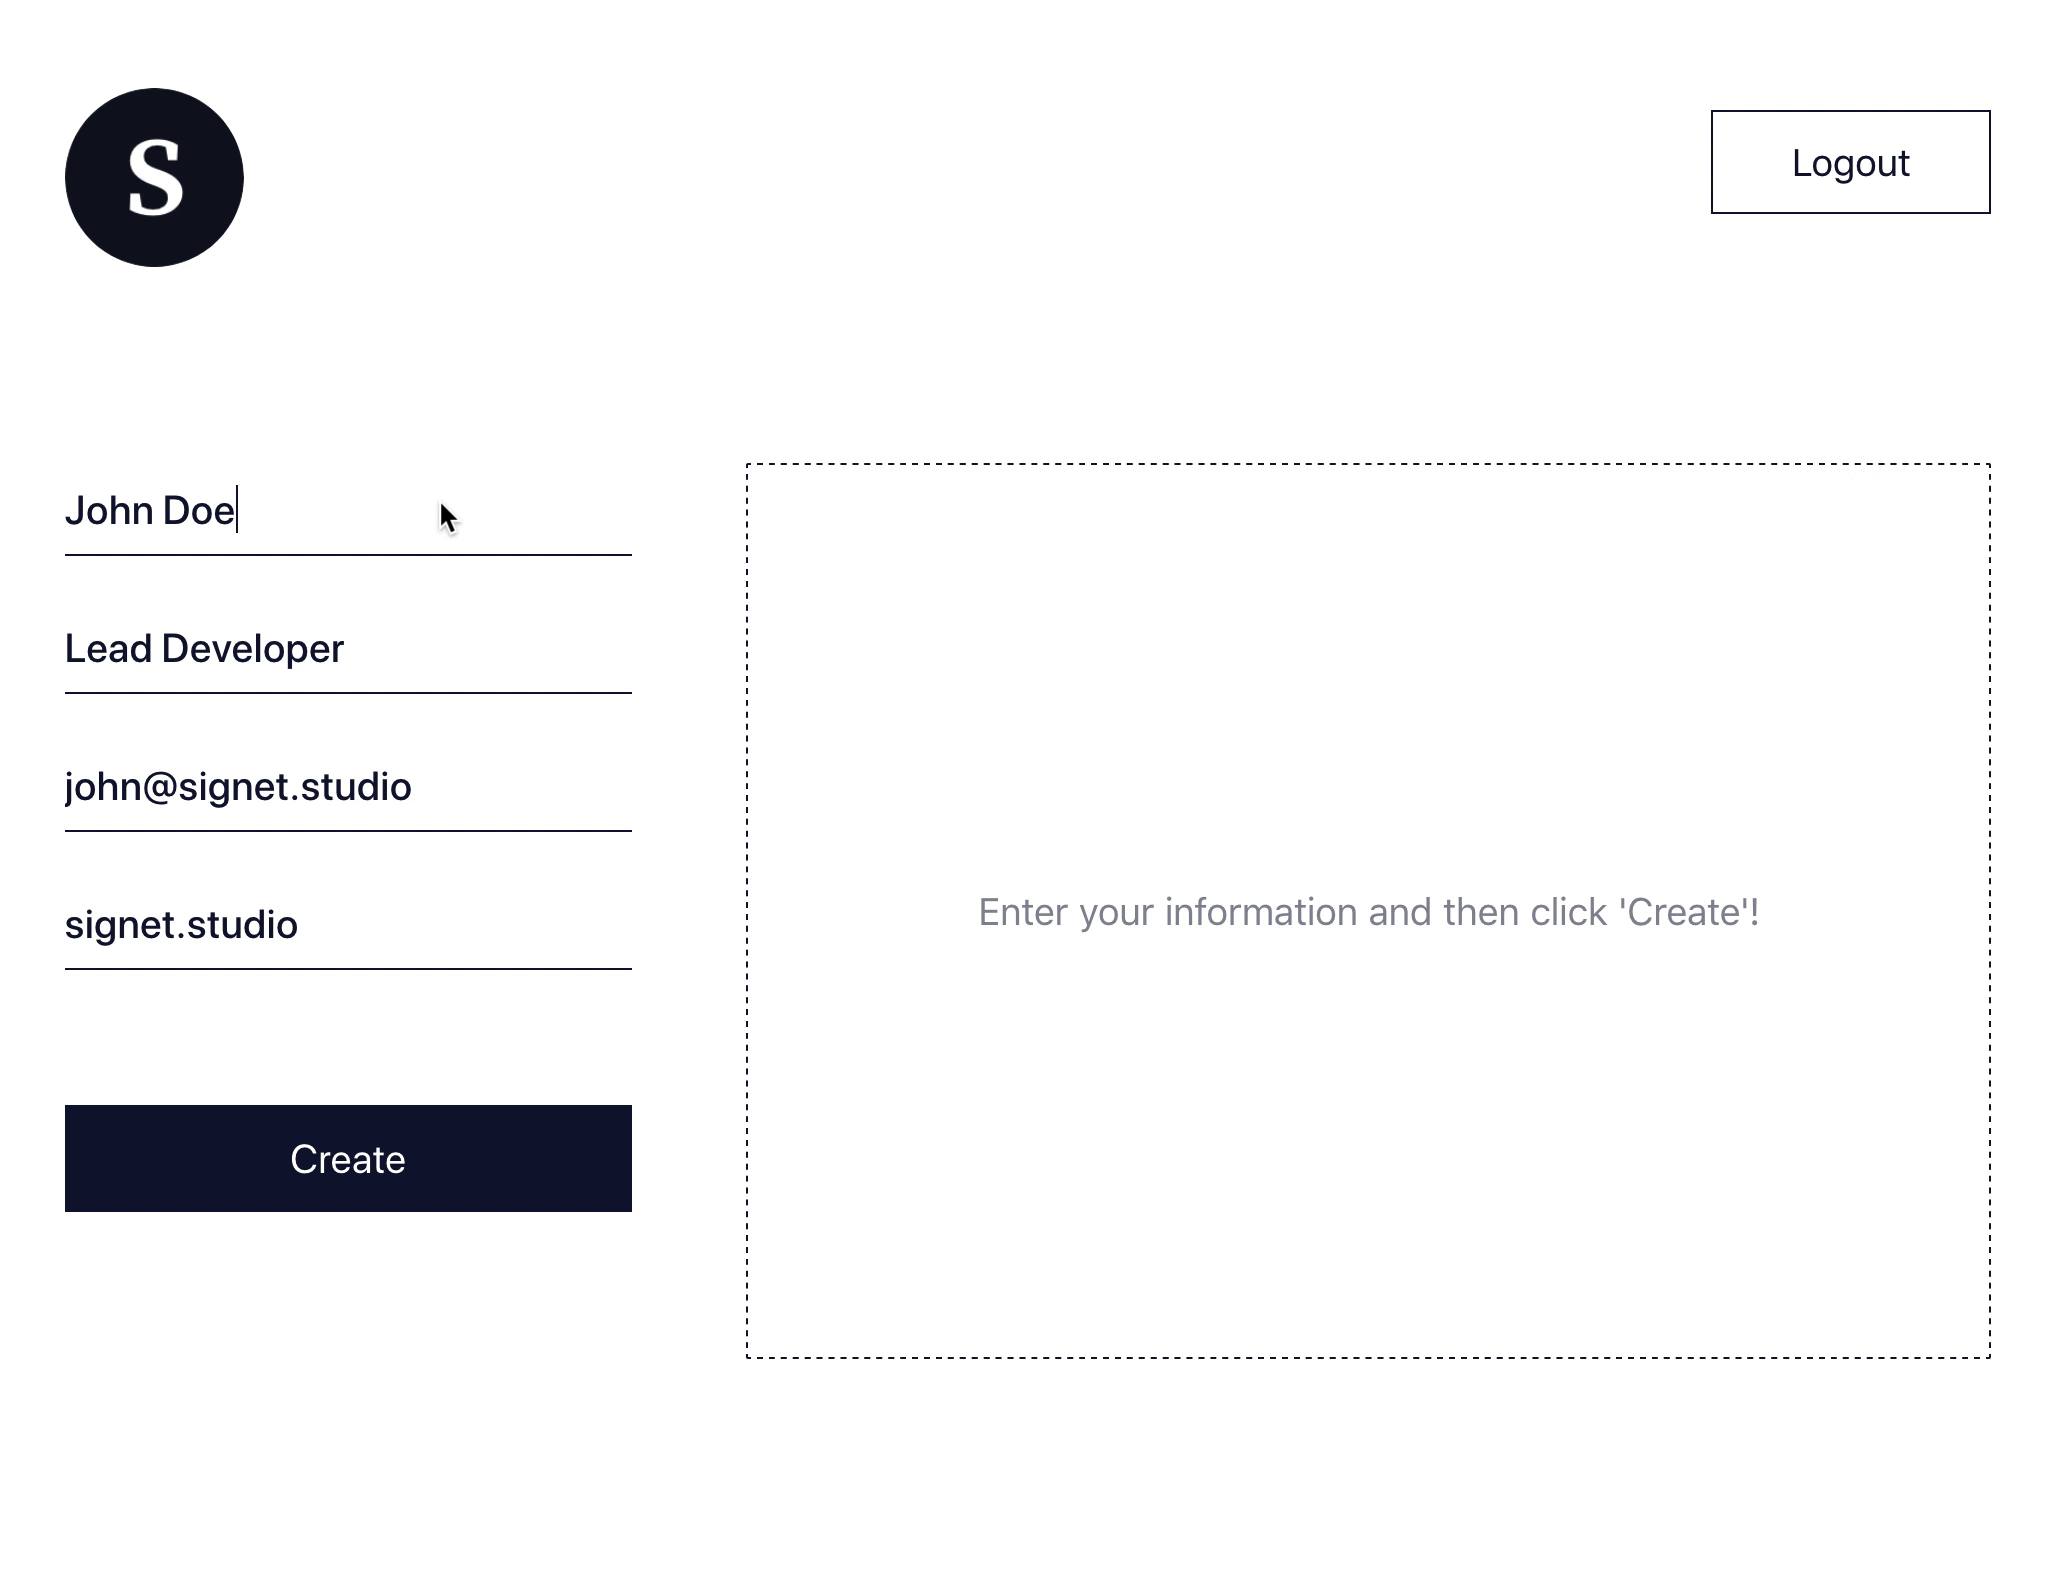Screen dimensions: 2048x1572
Task: Log out using the Logout button
Action: click(1850, 162)
